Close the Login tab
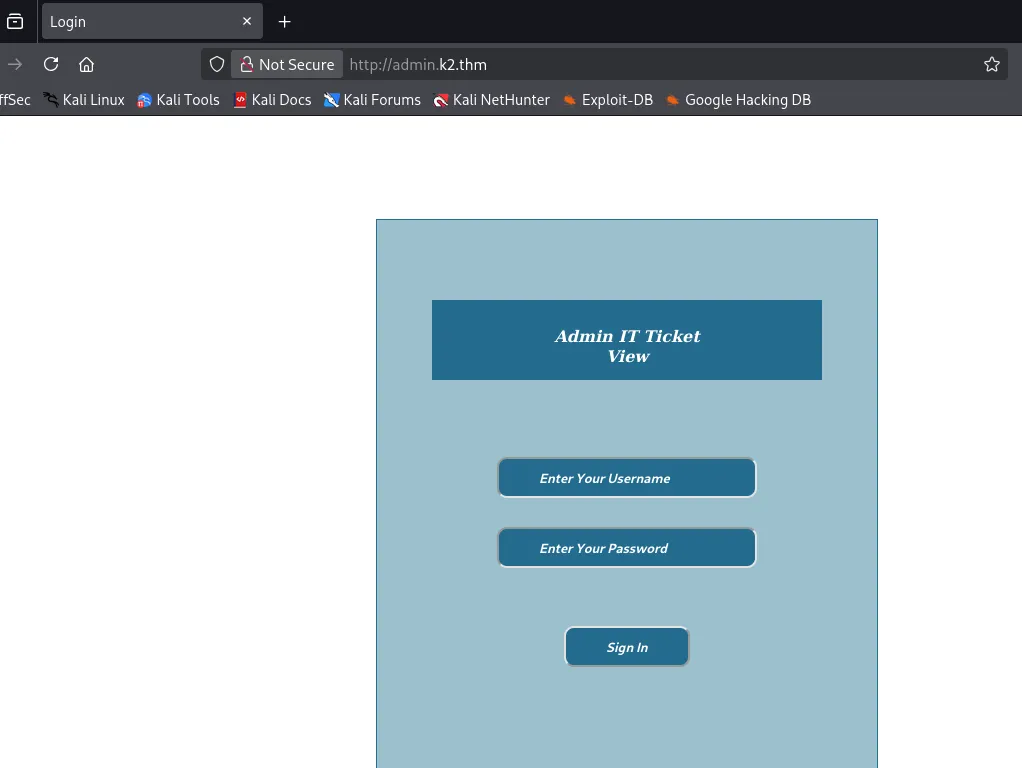Image resolution: width=1022 pixels, height=768 pixels. (x=247, y=22)
